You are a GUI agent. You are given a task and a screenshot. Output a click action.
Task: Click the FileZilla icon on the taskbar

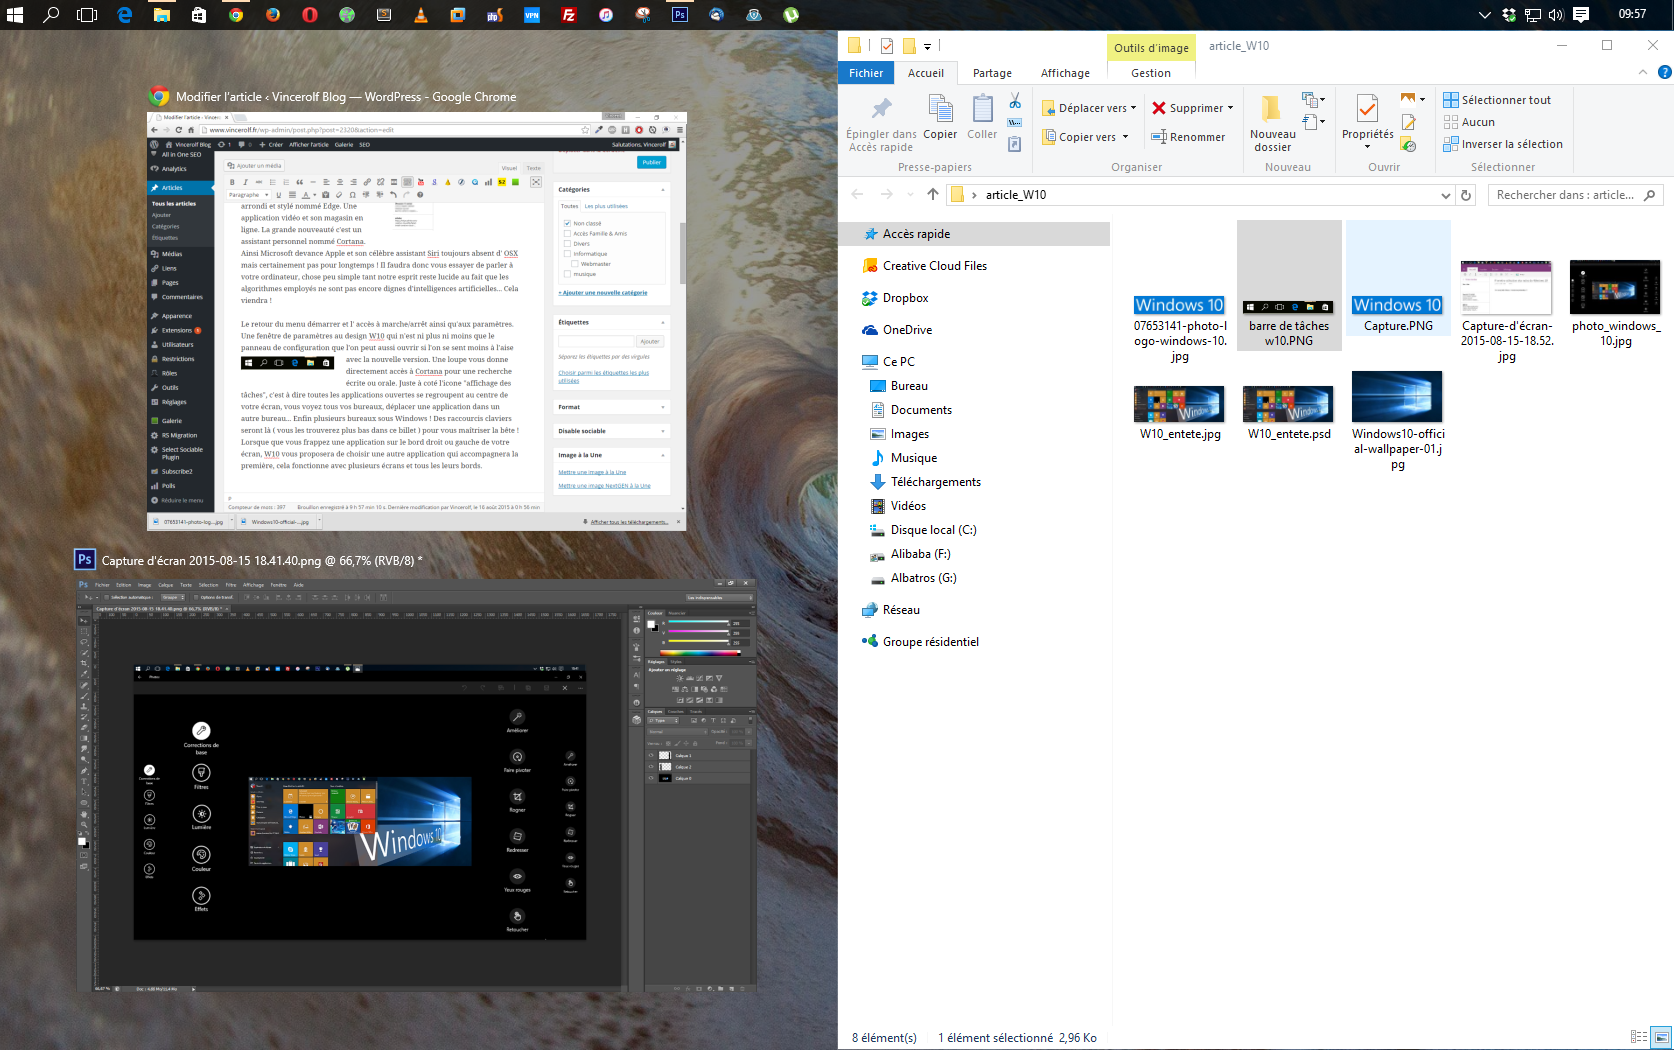569,15
